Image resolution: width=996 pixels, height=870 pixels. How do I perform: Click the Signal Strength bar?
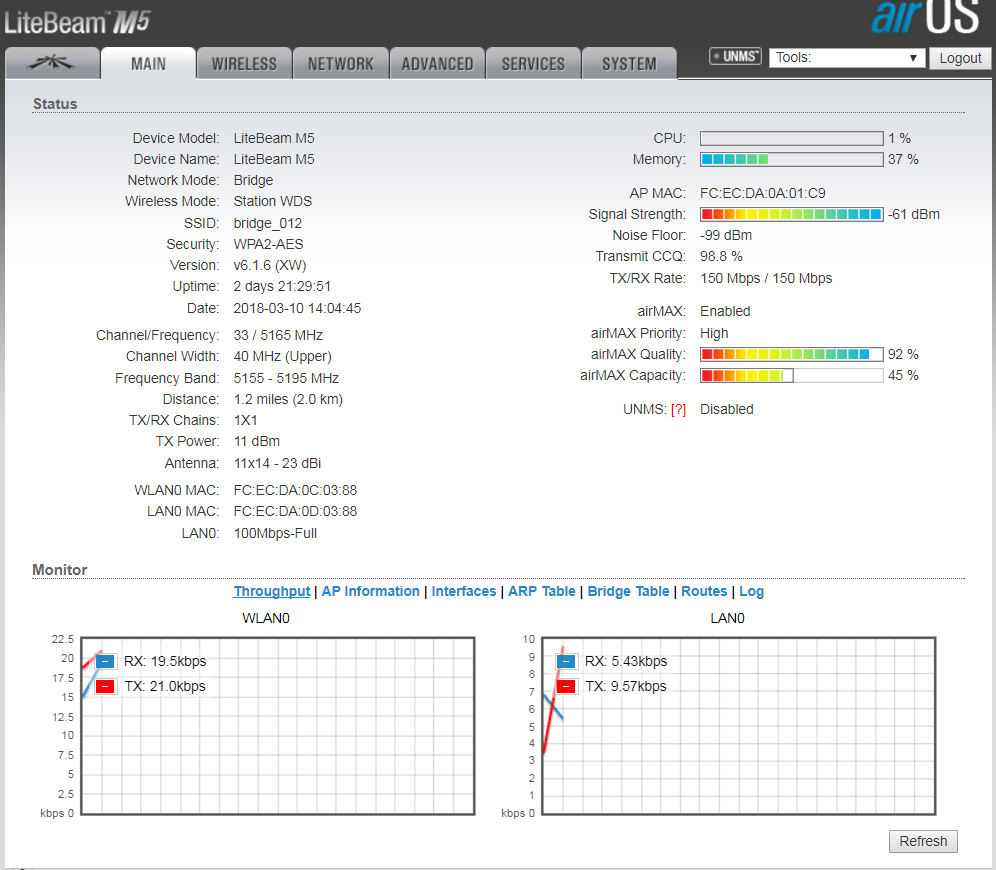click(791, 215)
